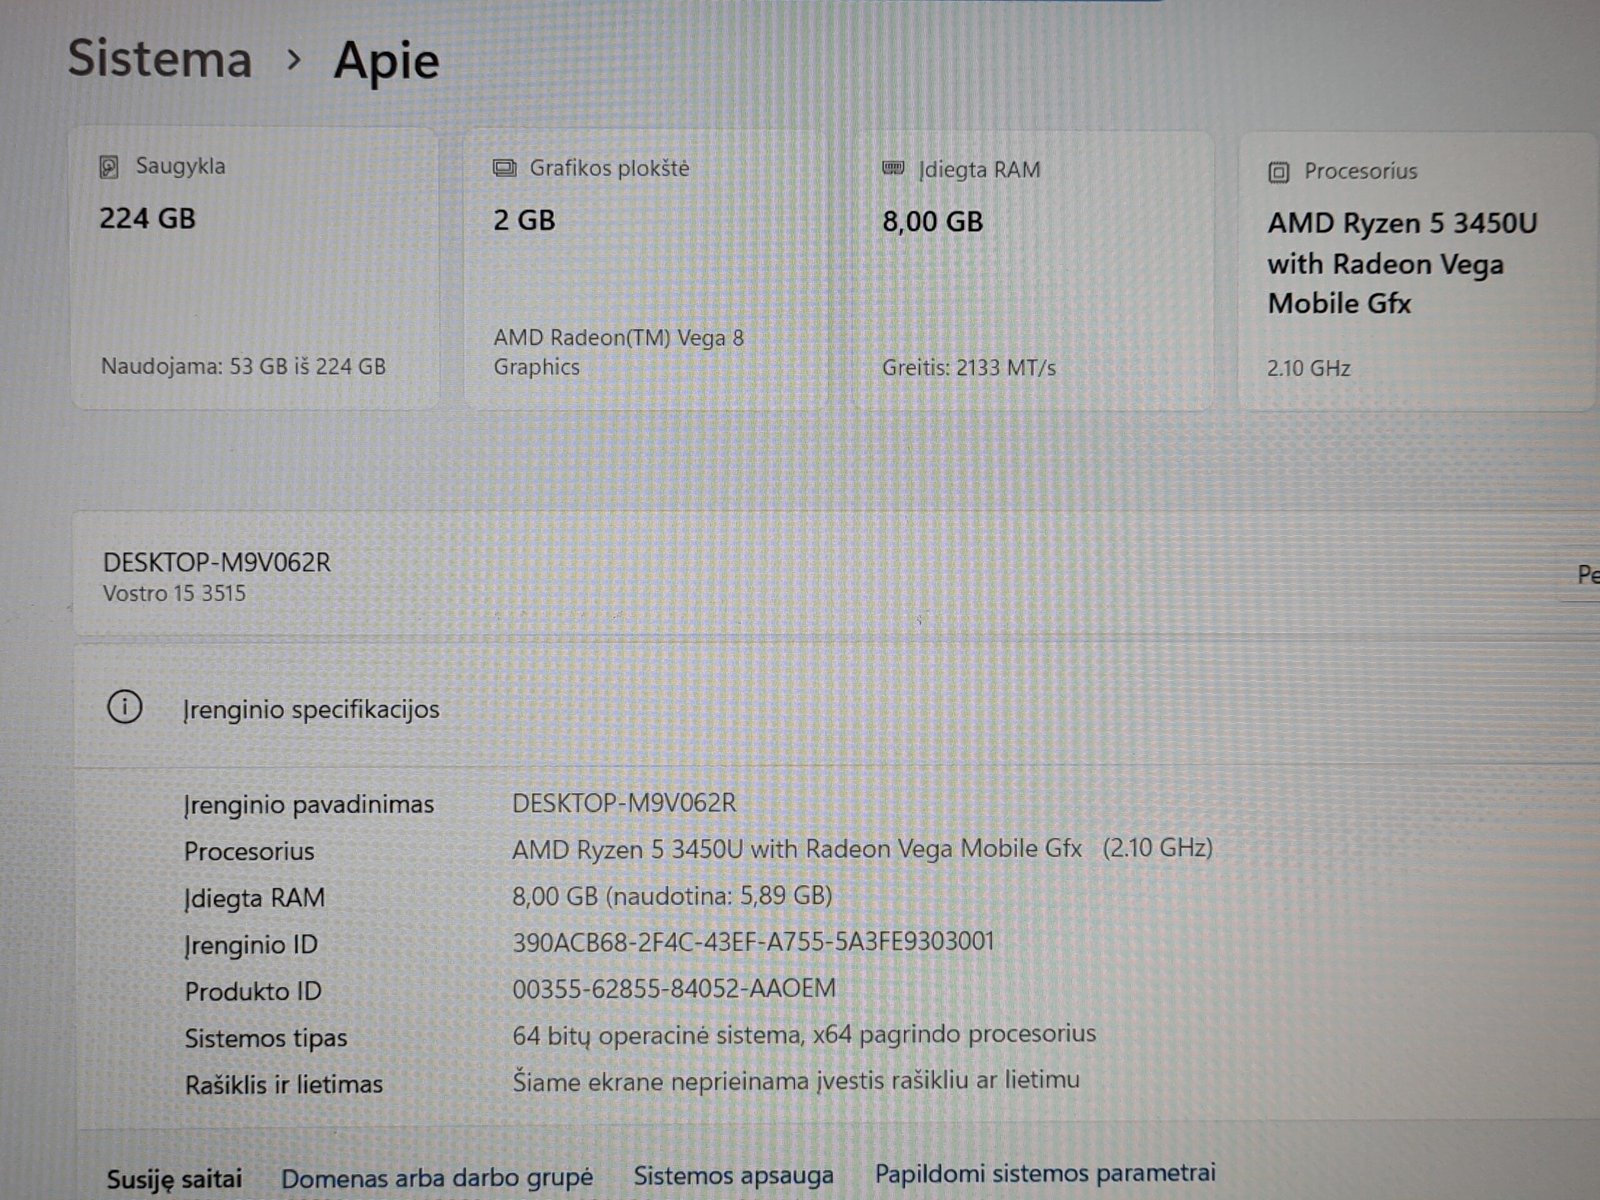The height and width of the screenshot is (1200, 1600).
Task: Click the DESKTOP-M9V062R device name heading
Action: pyautogui.click(x=217, y=562)
